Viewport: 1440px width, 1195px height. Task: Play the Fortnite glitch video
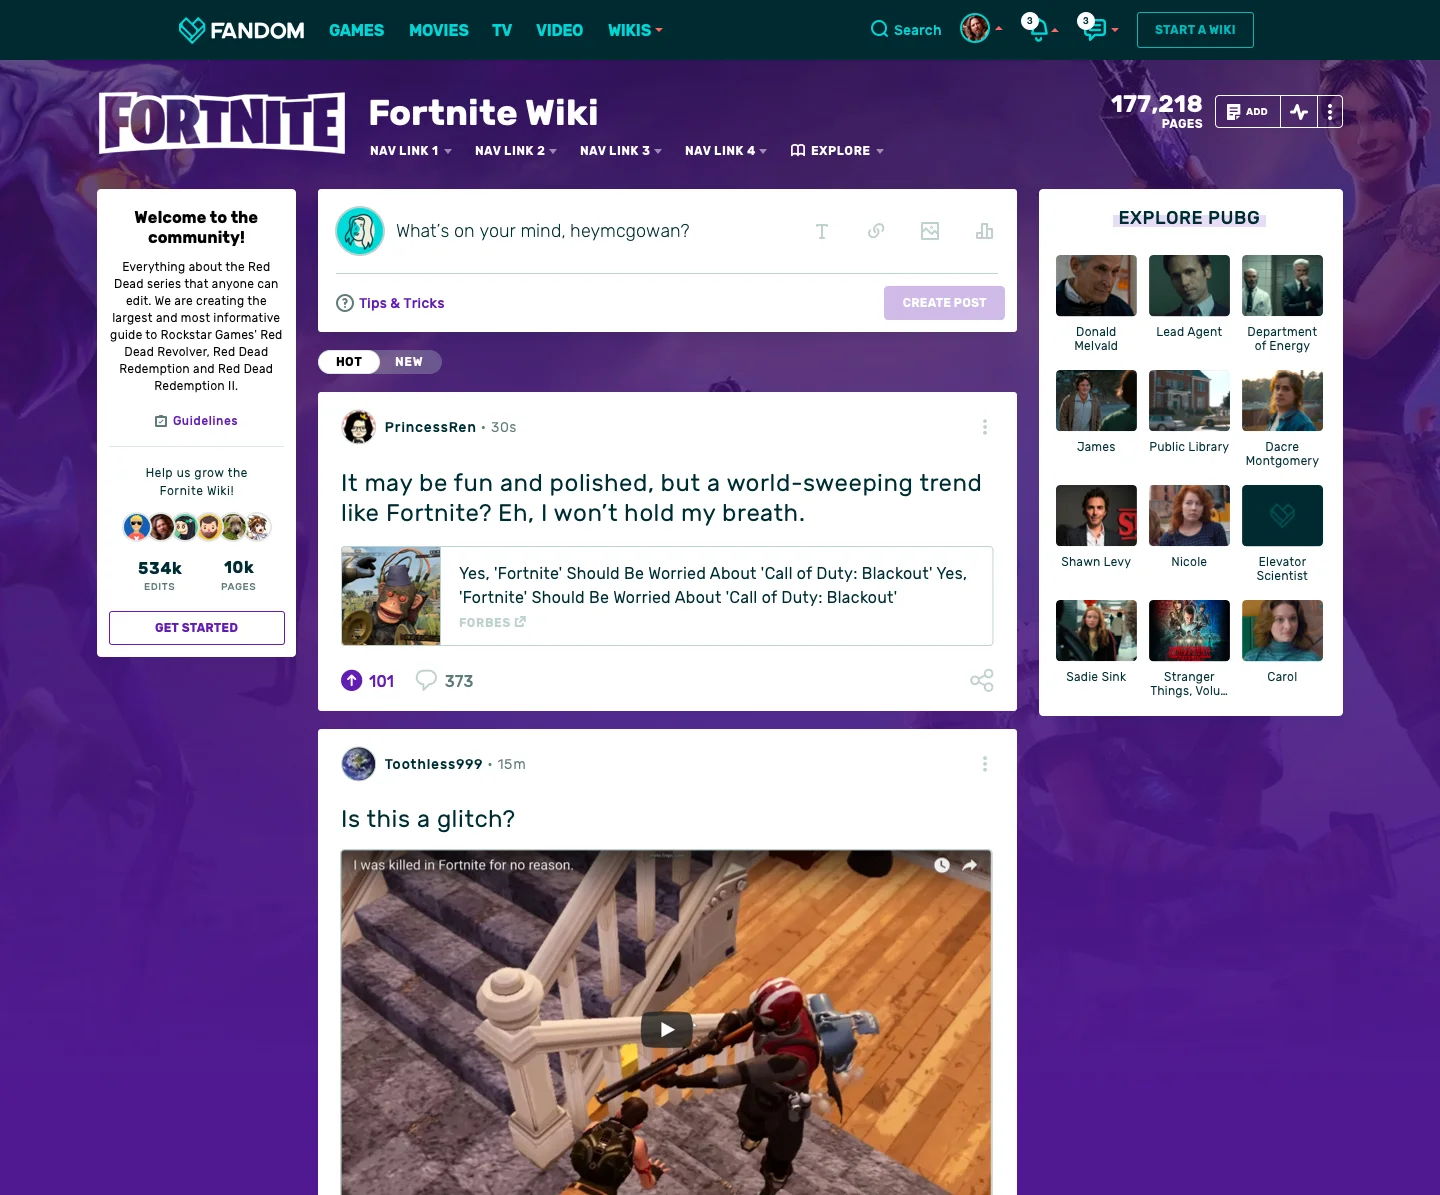(x=666, y=1028)
